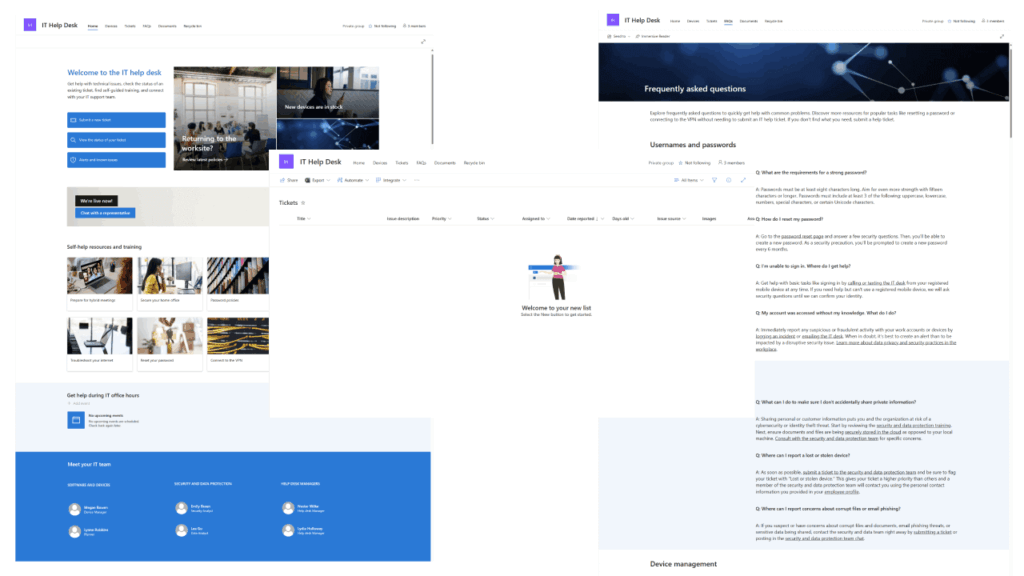Expand Tickets list to full screen
This screenshot has height=576, width=1024.
[743, 180]
